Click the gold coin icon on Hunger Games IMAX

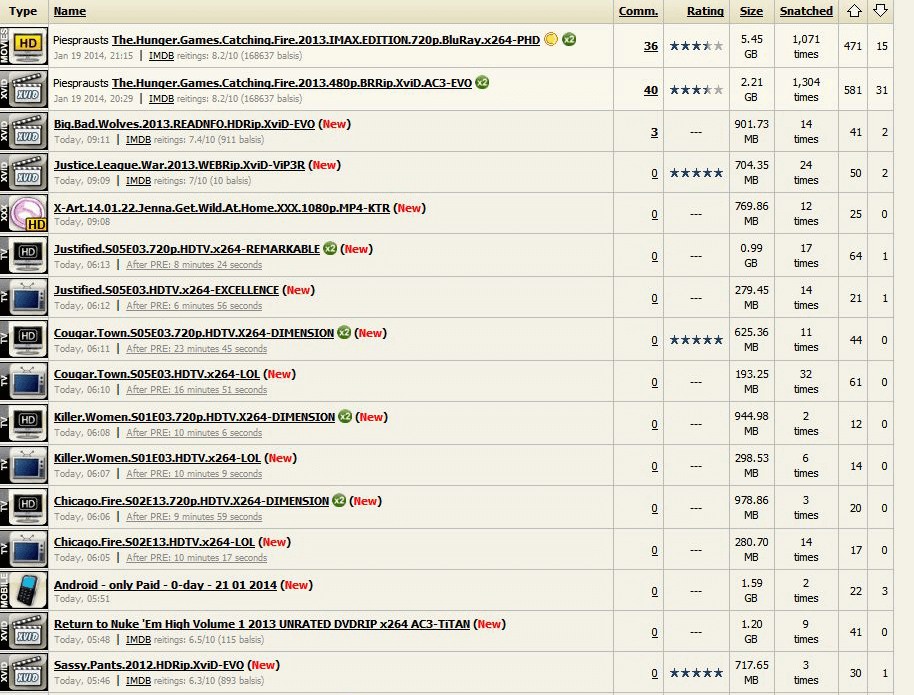click(551, 39)
